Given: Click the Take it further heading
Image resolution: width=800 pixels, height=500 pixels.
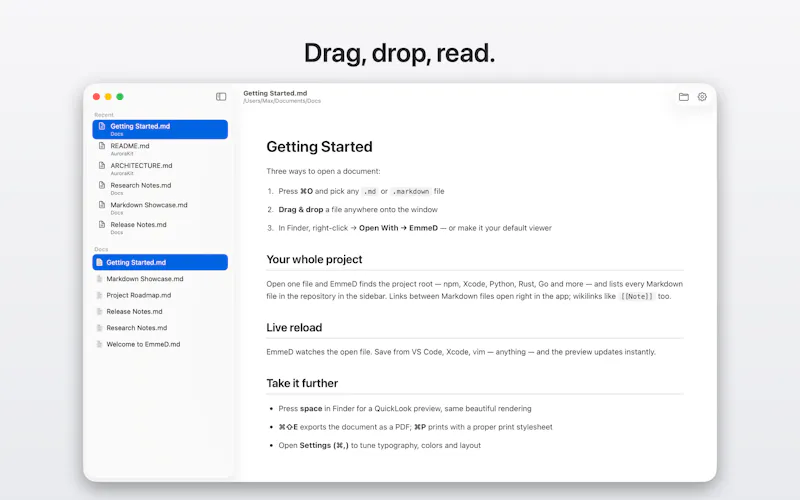Looking at the screenshot, I should click(302, 383).
